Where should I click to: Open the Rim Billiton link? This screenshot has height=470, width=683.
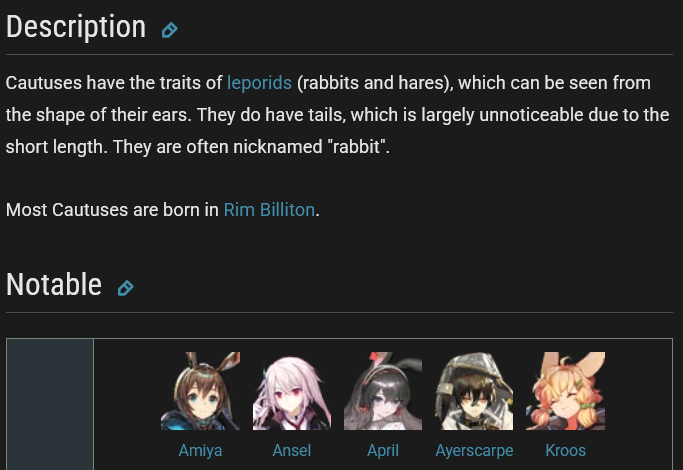pos(269,210)
